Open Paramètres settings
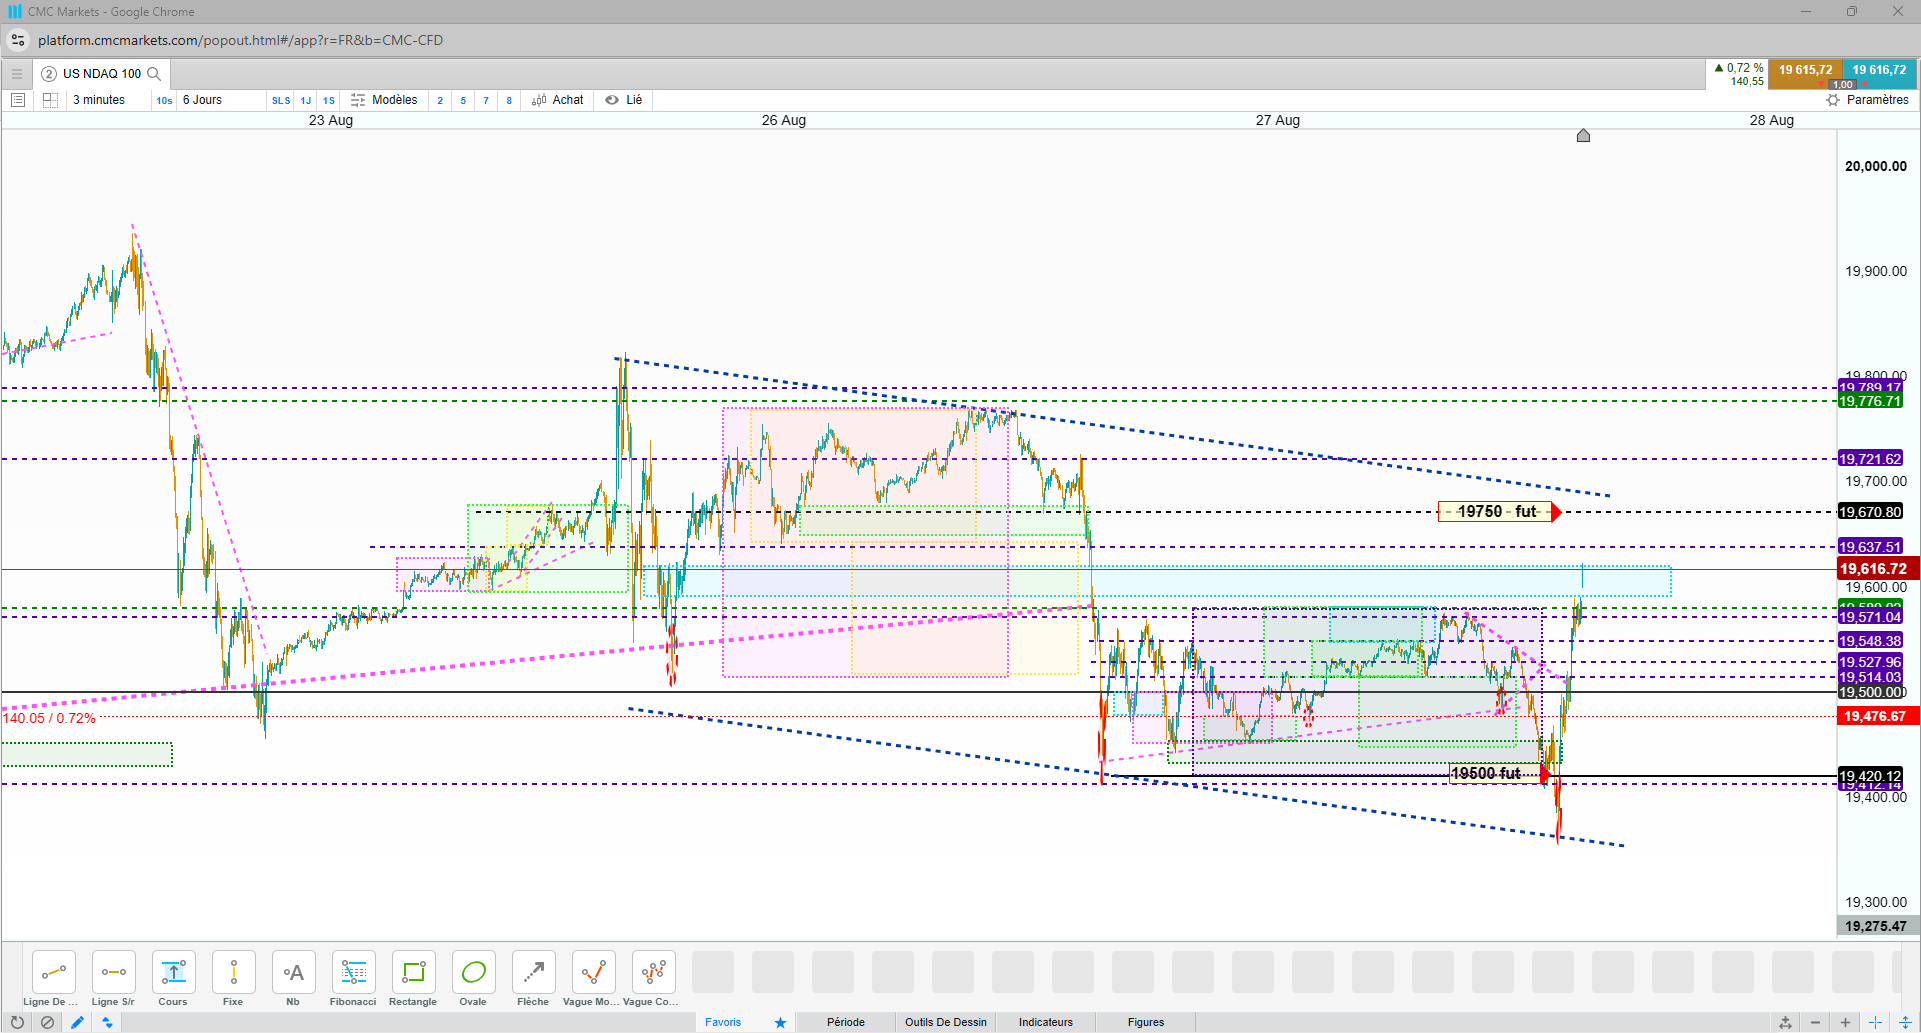The width and height of the screenshot is (1921, 1033). tap(1868, 100)
